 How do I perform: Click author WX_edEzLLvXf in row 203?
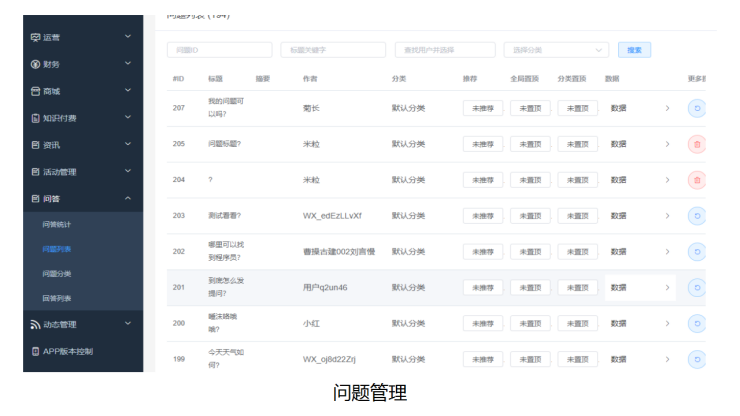[x=332, y=216]
